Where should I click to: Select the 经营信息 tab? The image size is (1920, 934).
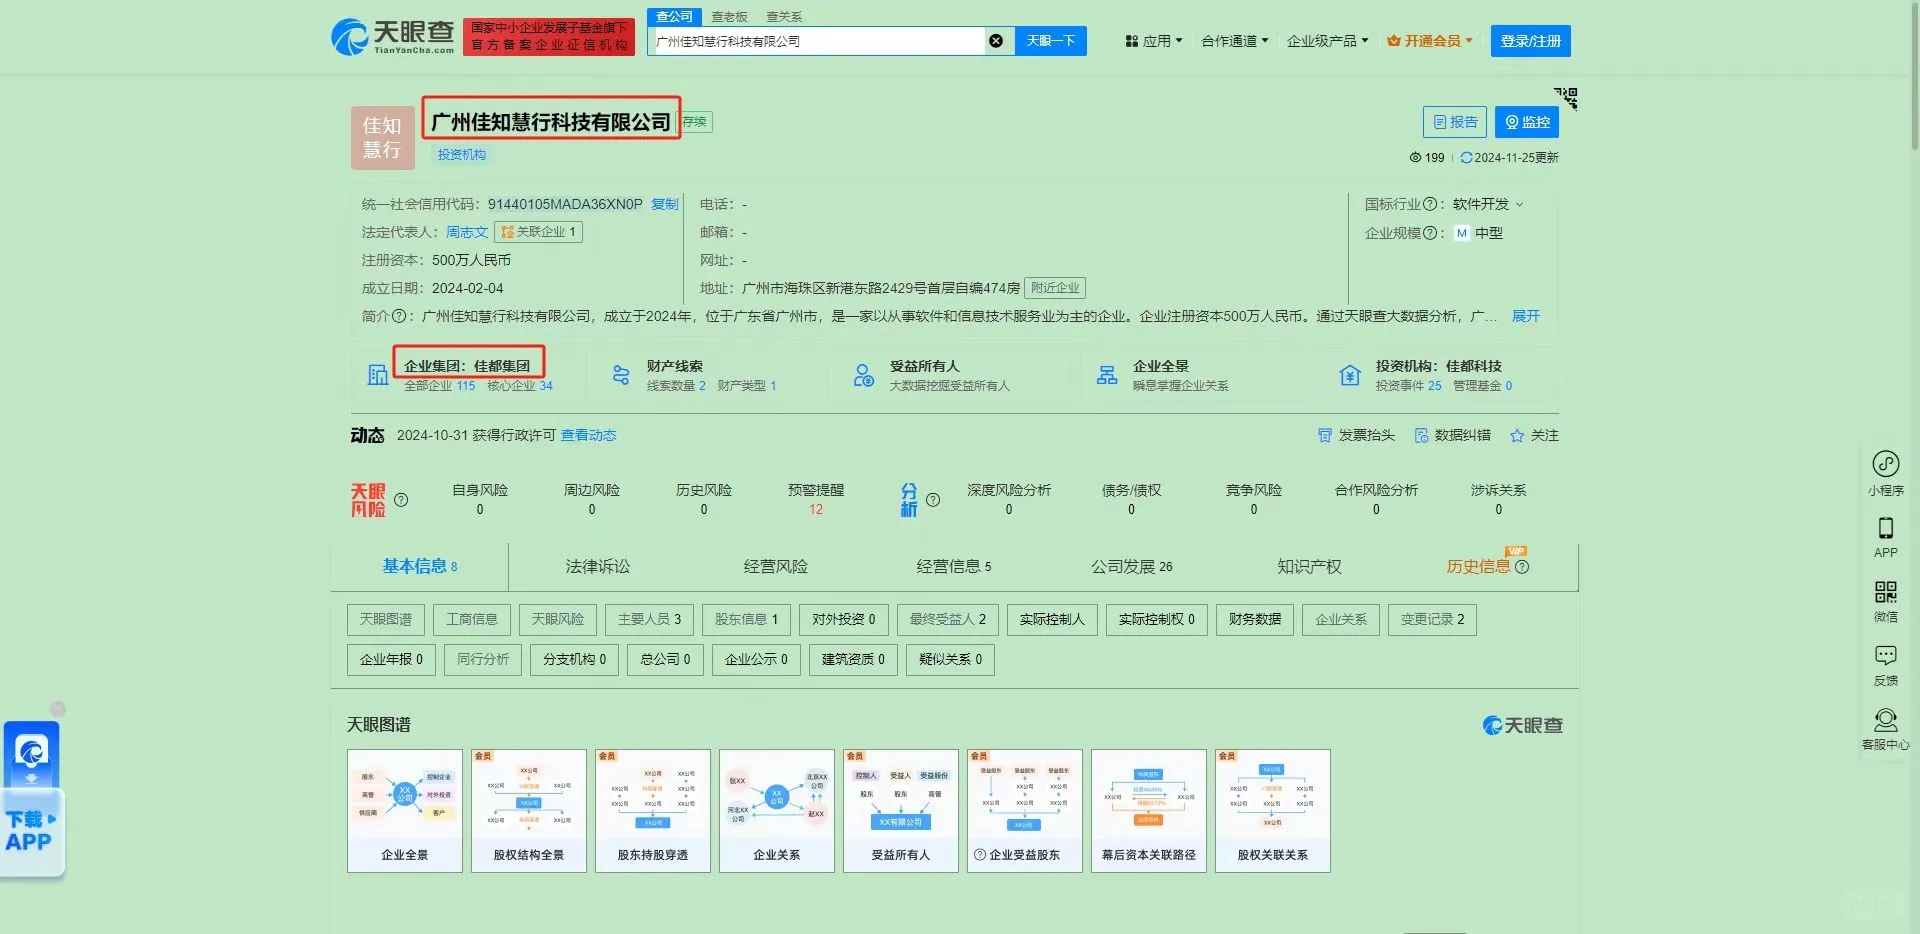click(954, 567)
